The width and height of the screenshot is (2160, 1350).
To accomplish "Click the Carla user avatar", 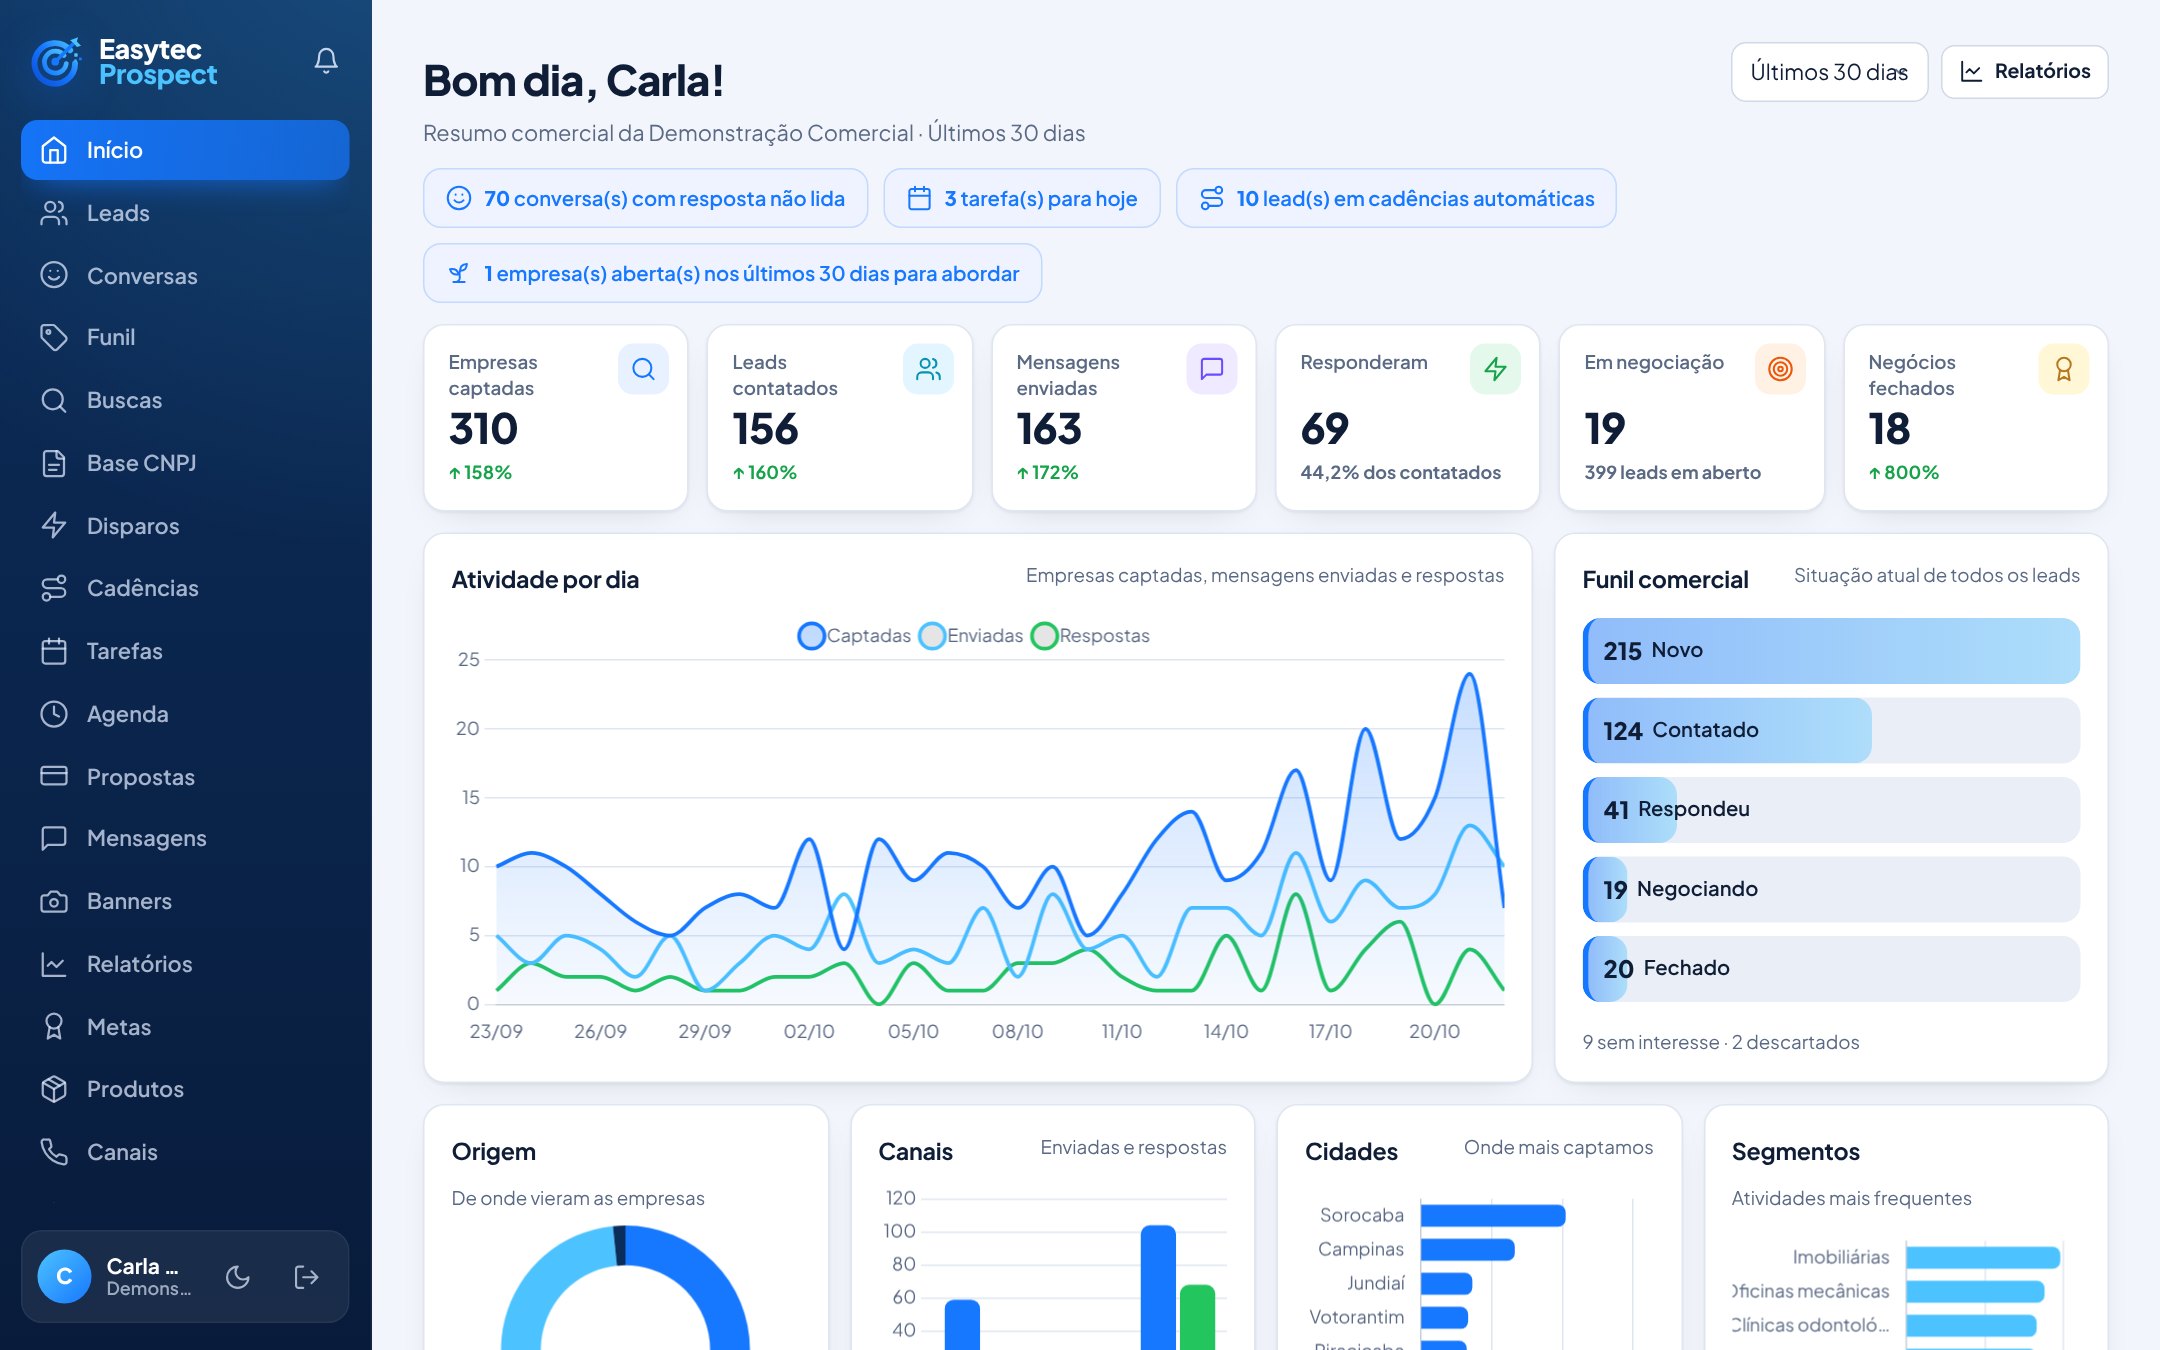I will [x=64, y=1277].
